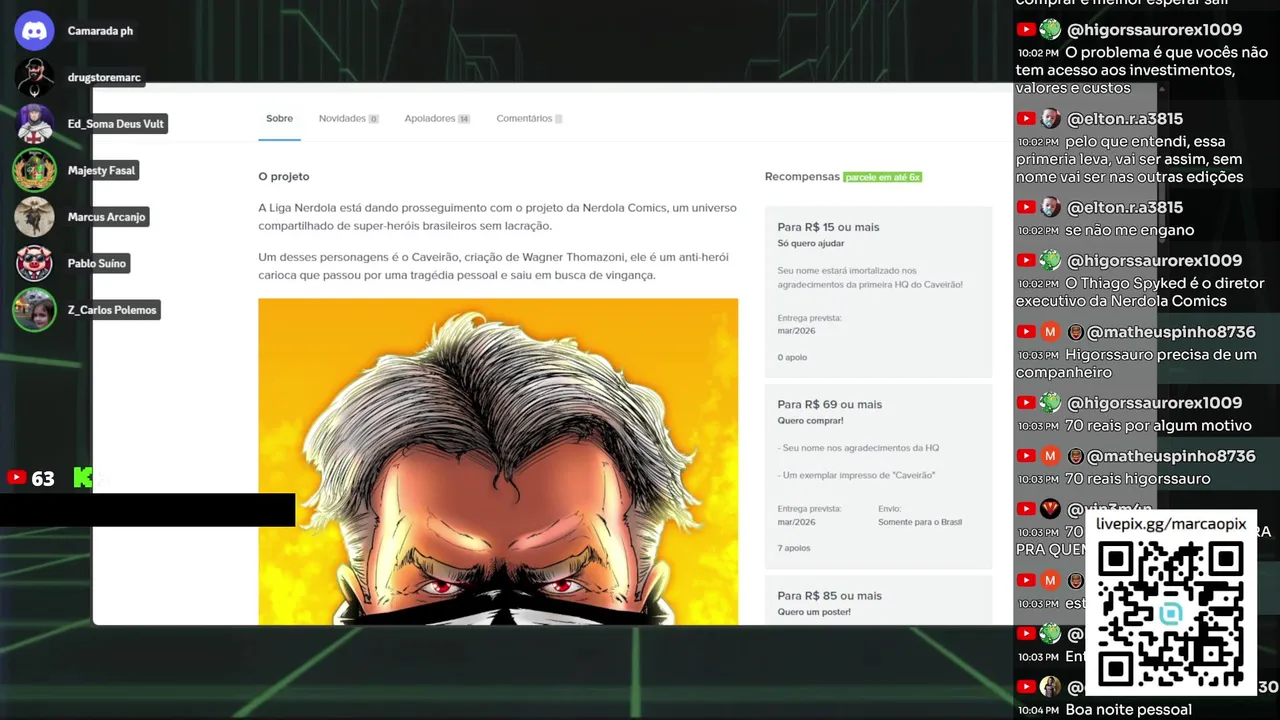Image resolution: width=1280 pixels, height=720 pixels.
Task: Click @elton.r.a3815 username on 'pelo que entendi' message
Action: click(1125, 118)
